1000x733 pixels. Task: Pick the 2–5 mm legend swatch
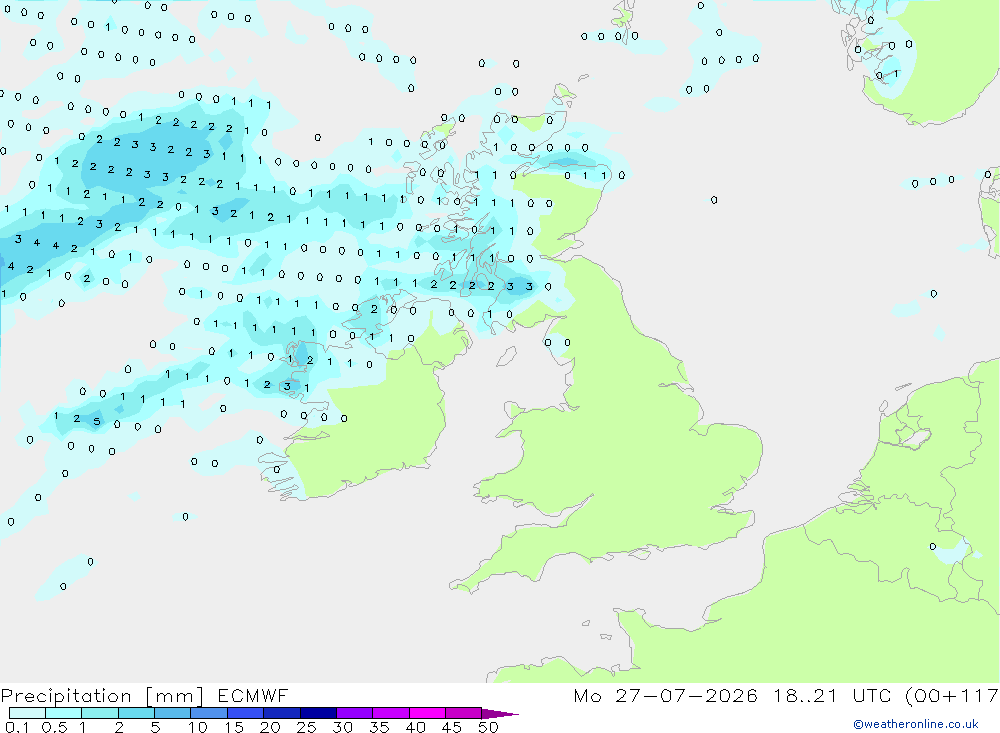click(x=136, y=713)
